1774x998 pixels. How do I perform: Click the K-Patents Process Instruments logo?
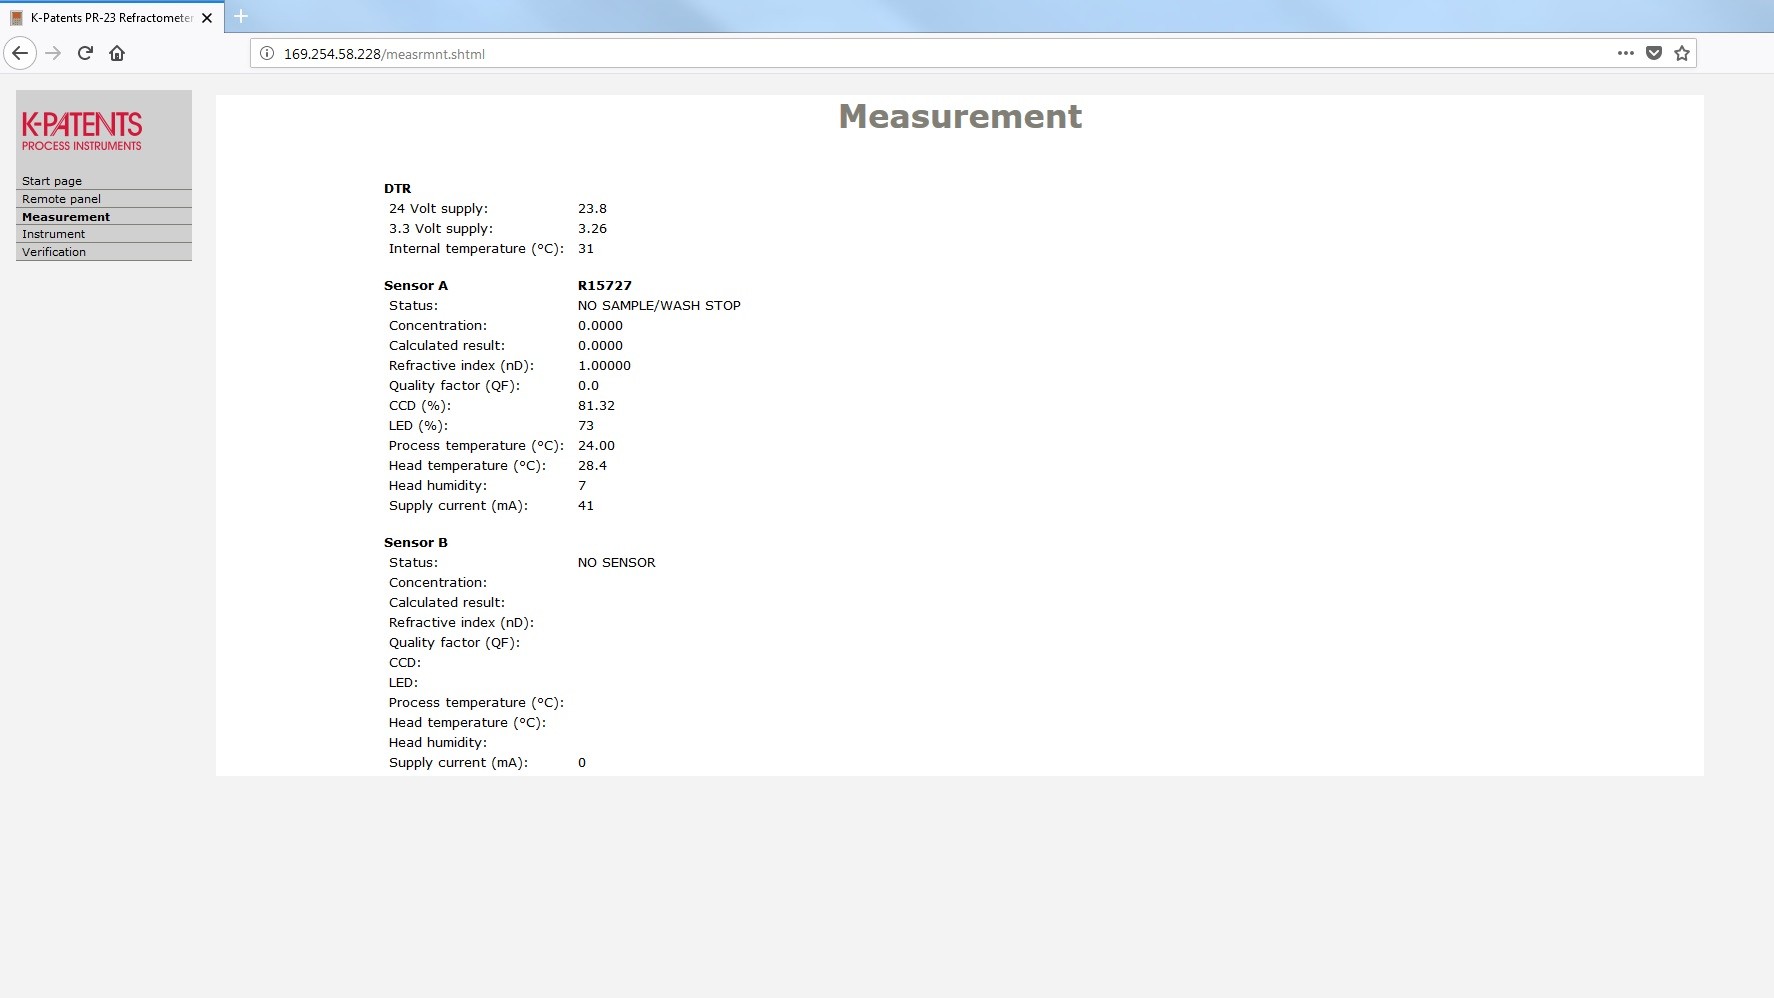pos(82,131)
